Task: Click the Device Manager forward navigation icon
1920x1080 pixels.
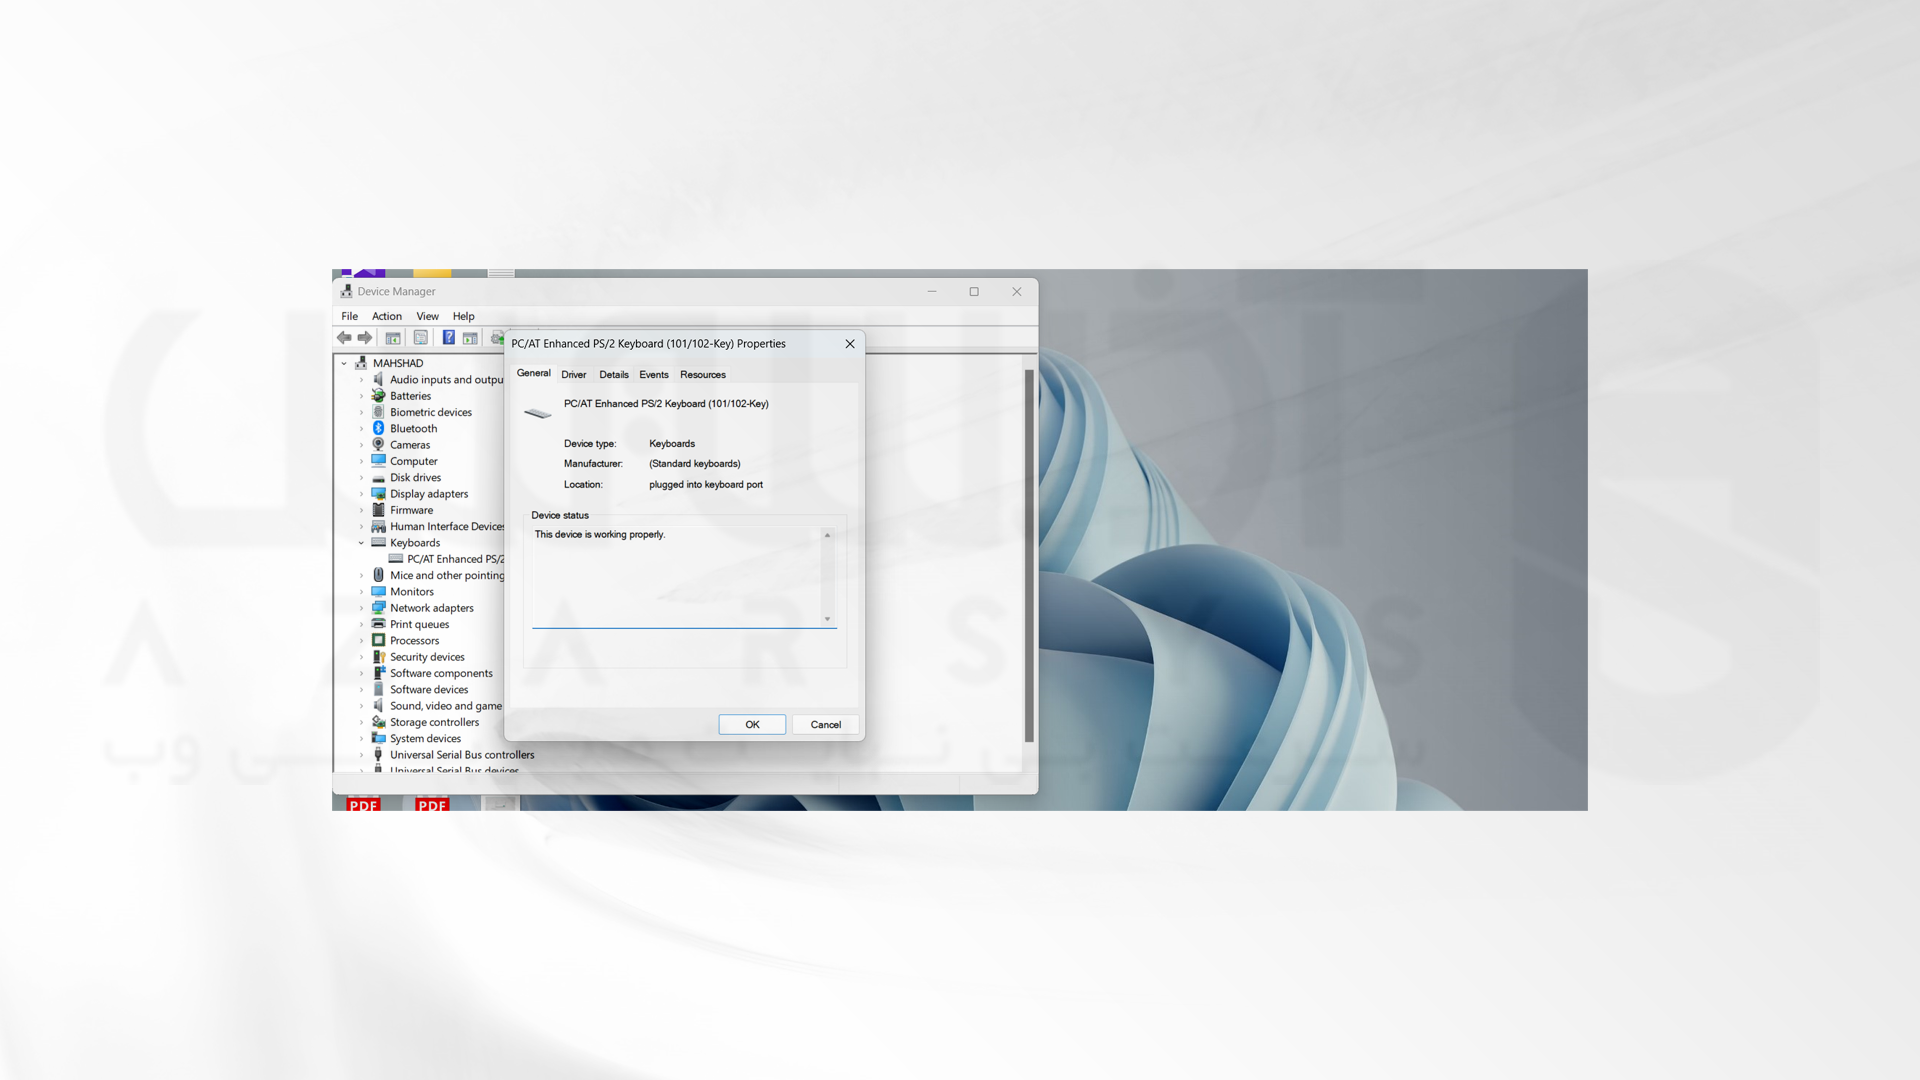Action: (x=368, y=338)
